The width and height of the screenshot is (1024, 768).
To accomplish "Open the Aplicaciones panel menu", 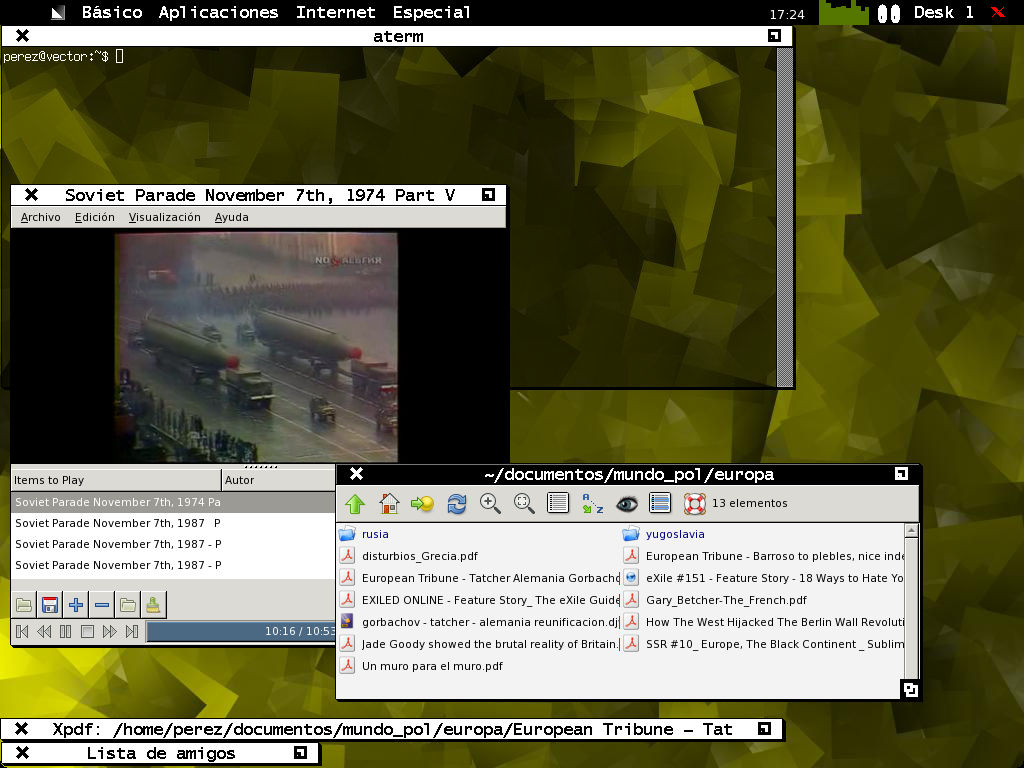I will (218, 12).
